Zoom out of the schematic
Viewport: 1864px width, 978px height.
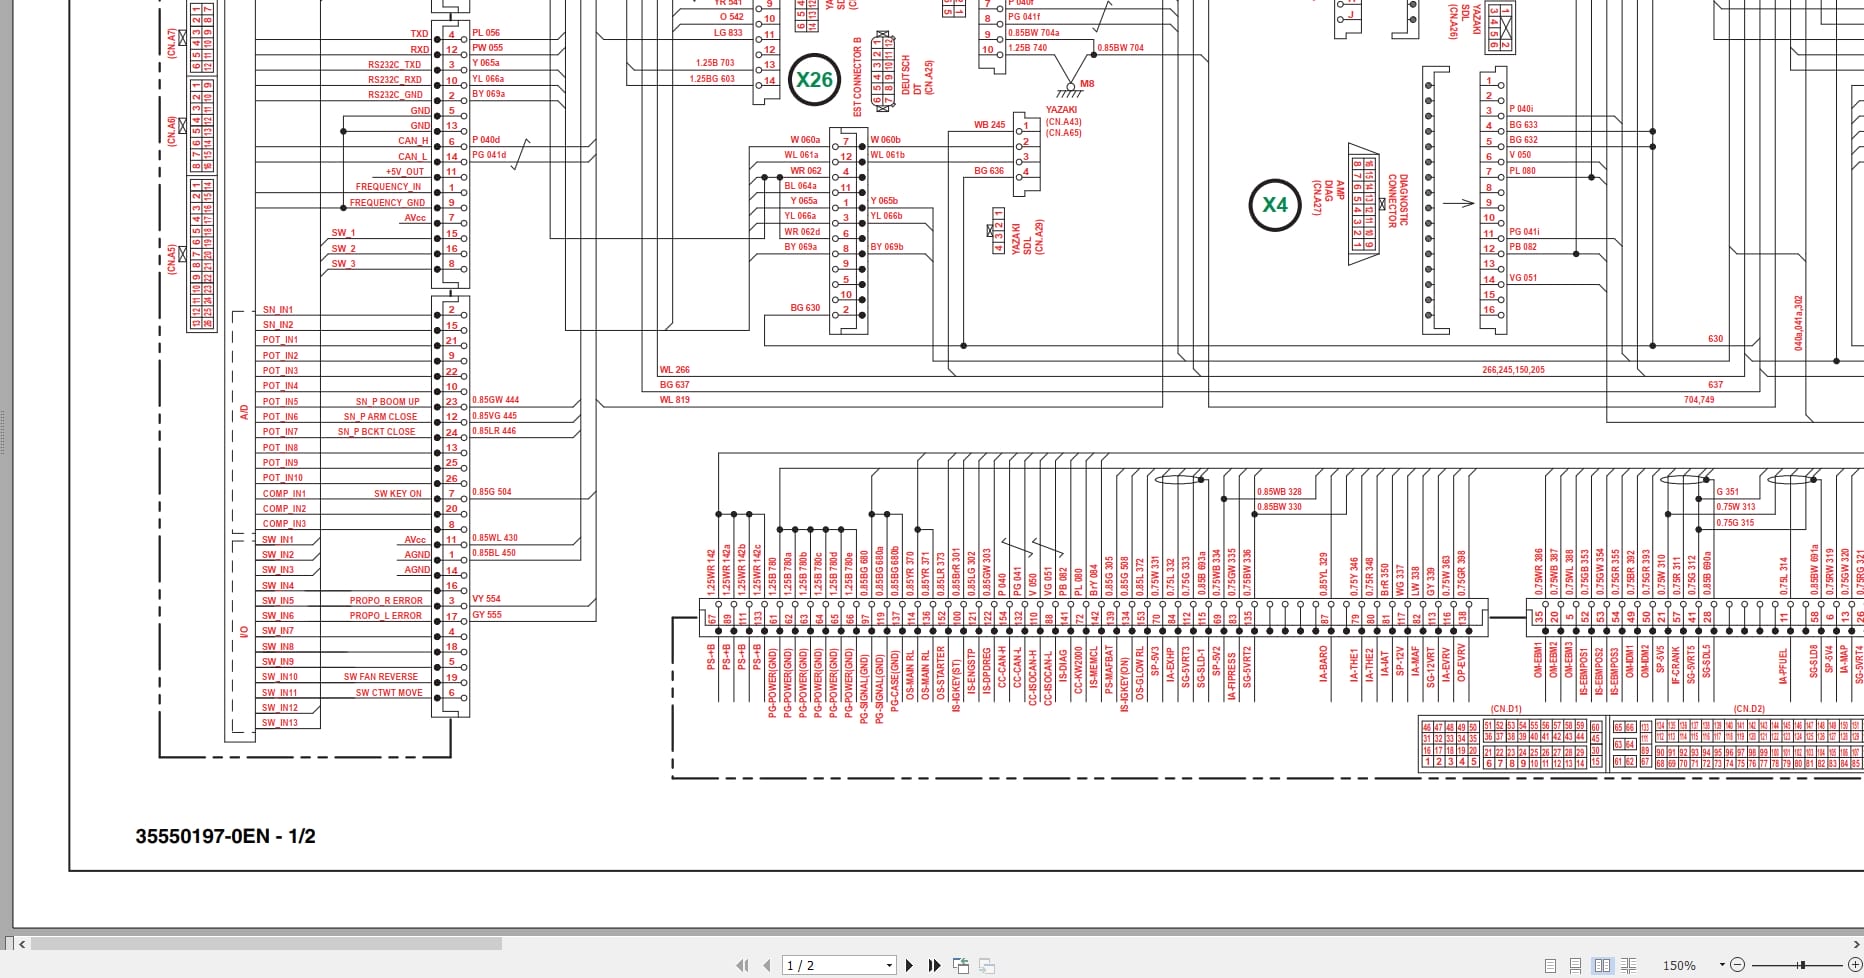click(x=1738, y=964)
